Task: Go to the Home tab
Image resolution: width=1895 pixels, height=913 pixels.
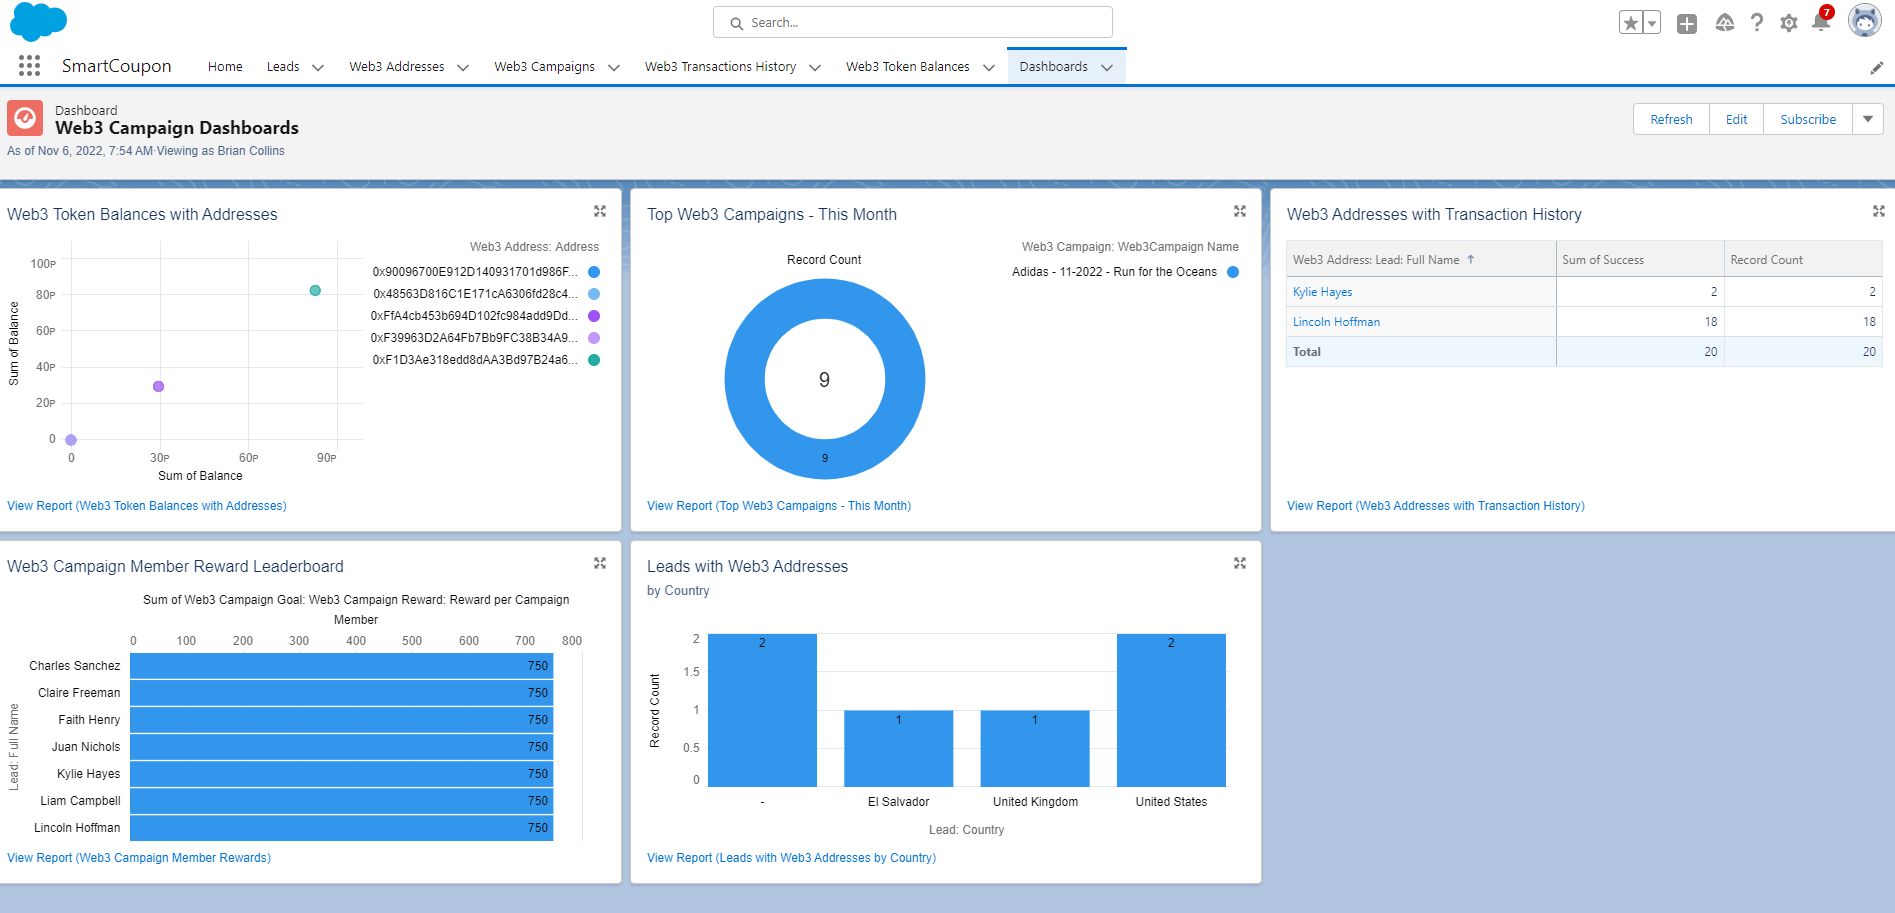Action: click(225, 66)
